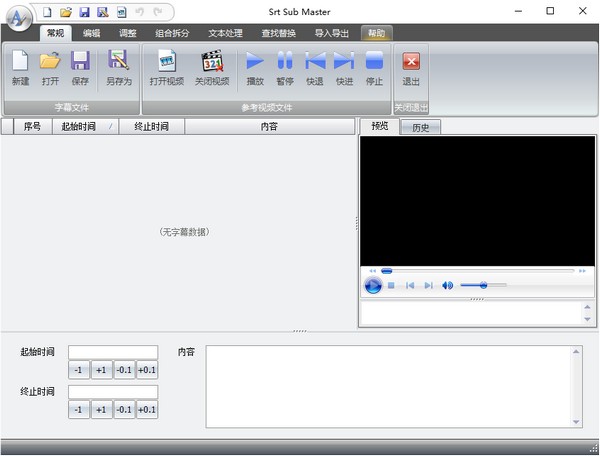Image resolution: width=600 pixels, height=456 pixels.
Task: Fast forward with ribbon 快进 button
Action: [x=344, y=68]
